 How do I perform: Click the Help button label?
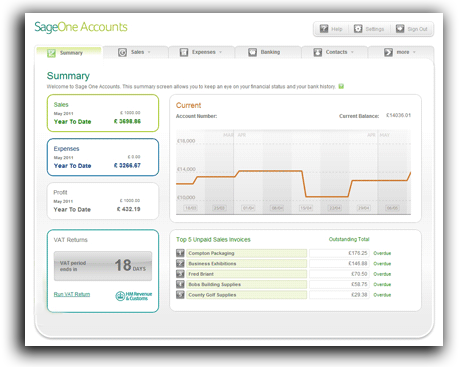coord(337,29)
